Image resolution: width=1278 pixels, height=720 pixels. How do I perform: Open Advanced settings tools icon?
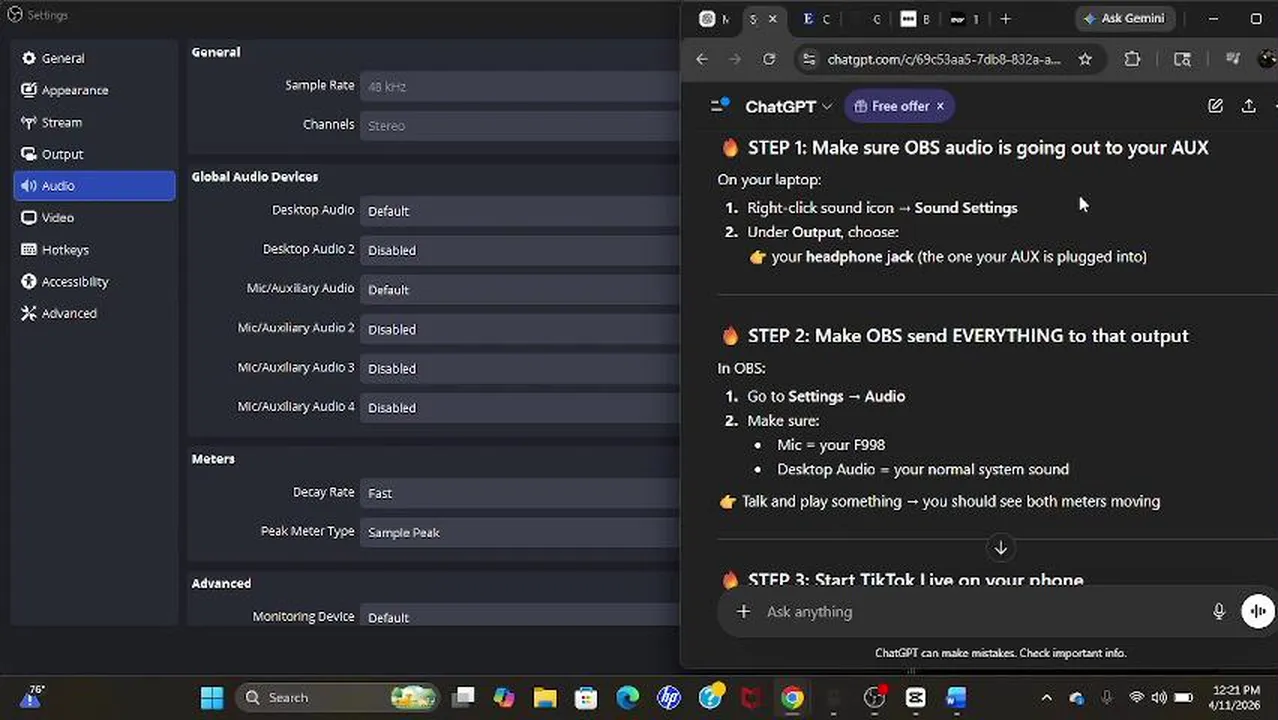29,313
